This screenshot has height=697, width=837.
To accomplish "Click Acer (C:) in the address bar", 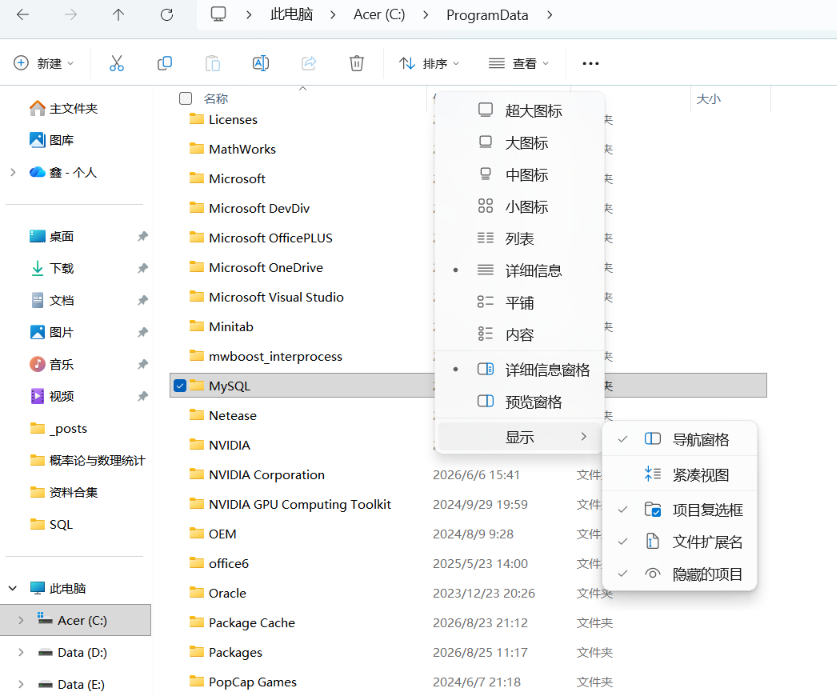I will tap(379, 14).
